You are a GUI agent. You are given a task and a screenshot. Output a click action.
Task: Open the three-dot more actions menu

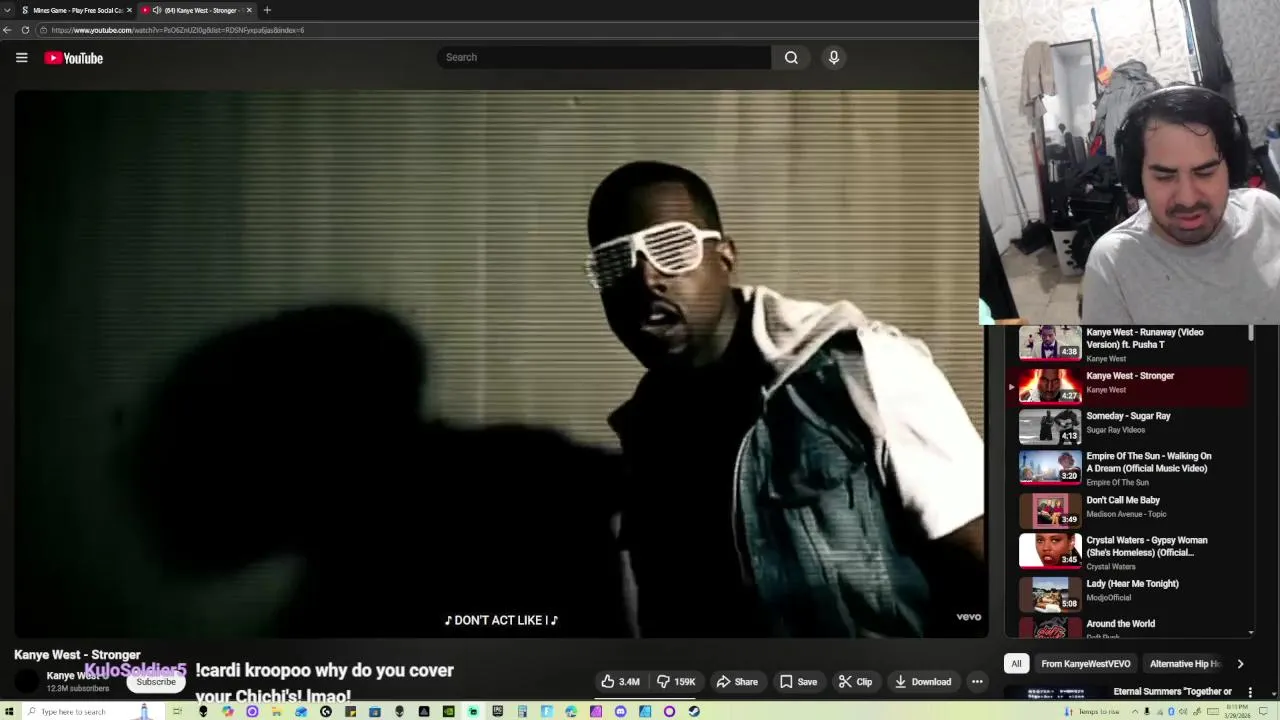coord(977,682)
